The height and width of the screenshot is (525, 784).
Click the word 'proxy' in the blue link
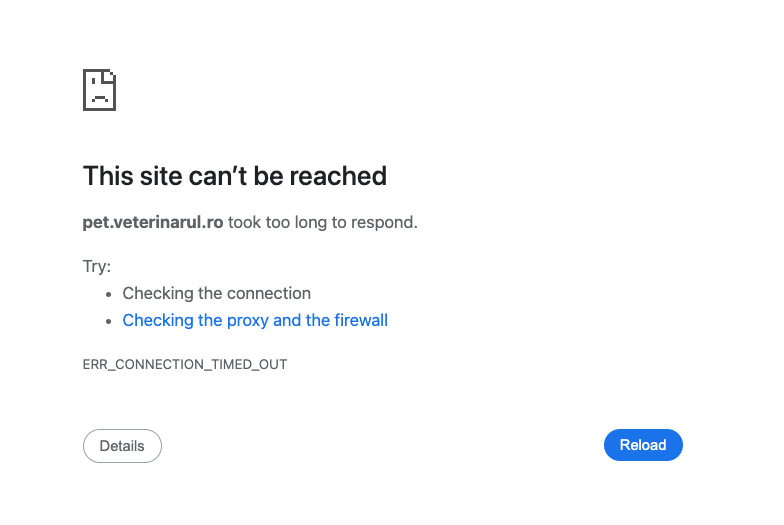(x=246, y=320)
